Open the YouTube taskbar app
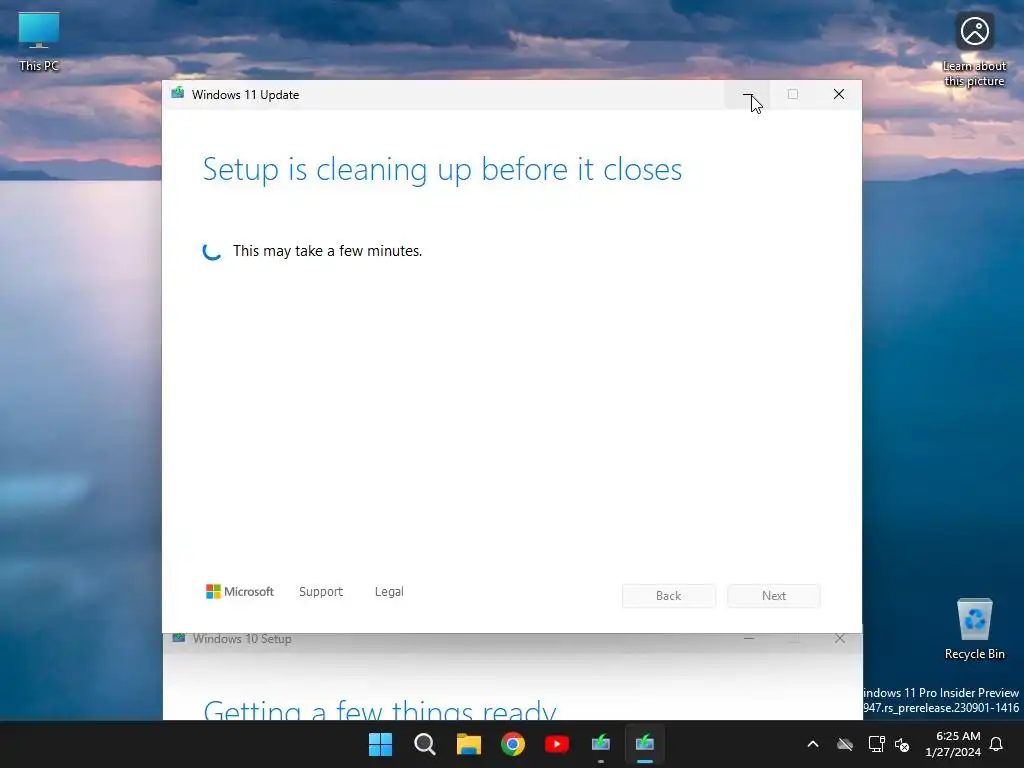The width and height of the screenshot is (1024, 768). (556, 744)
